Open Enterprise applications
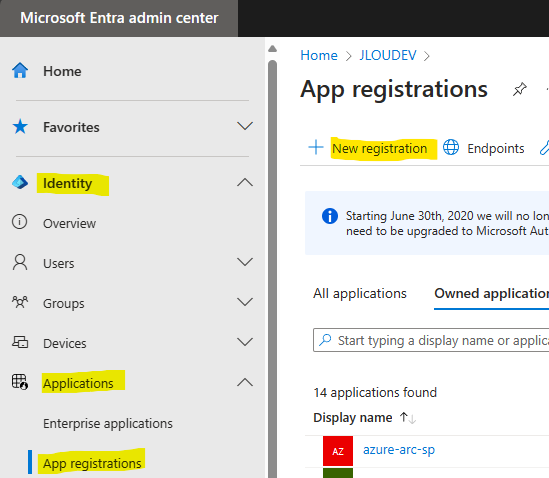The image size is (549, 478). (108, 423)
